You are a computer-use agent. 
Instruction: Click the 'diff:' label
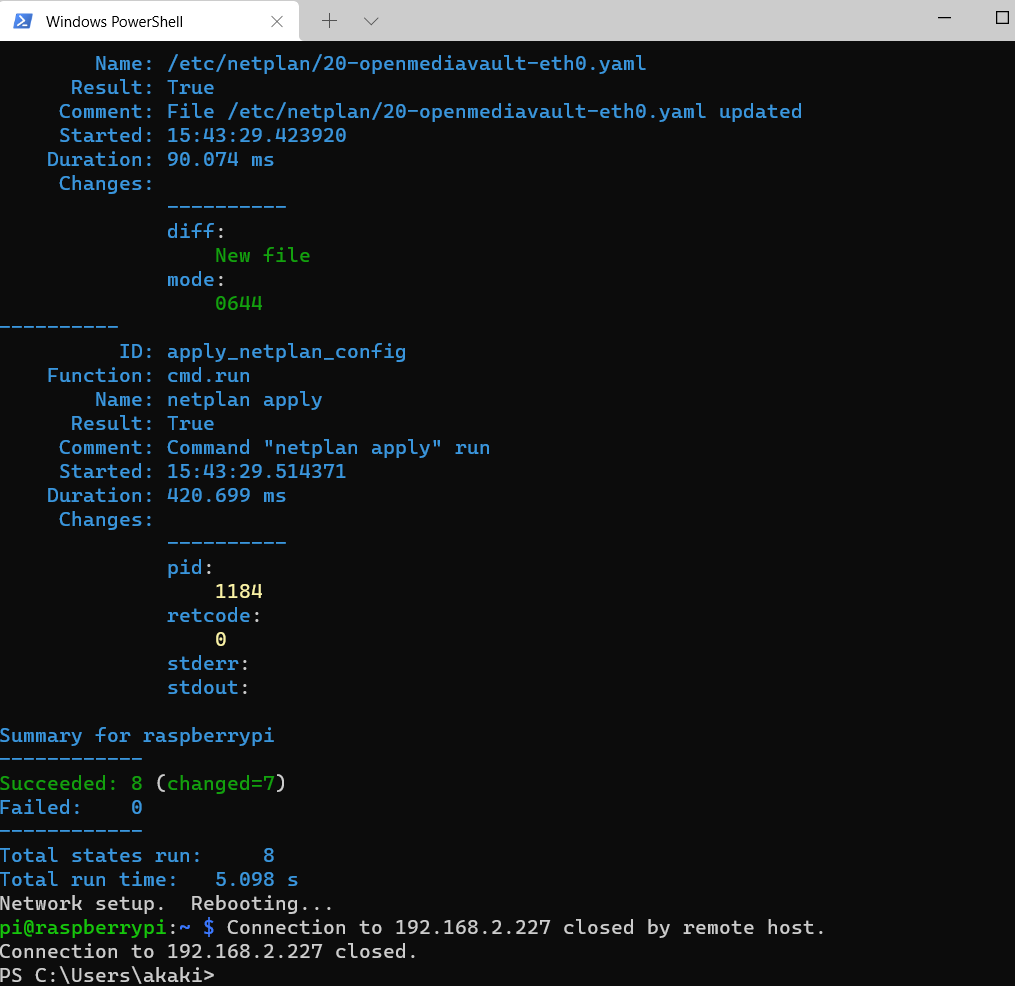195,231
